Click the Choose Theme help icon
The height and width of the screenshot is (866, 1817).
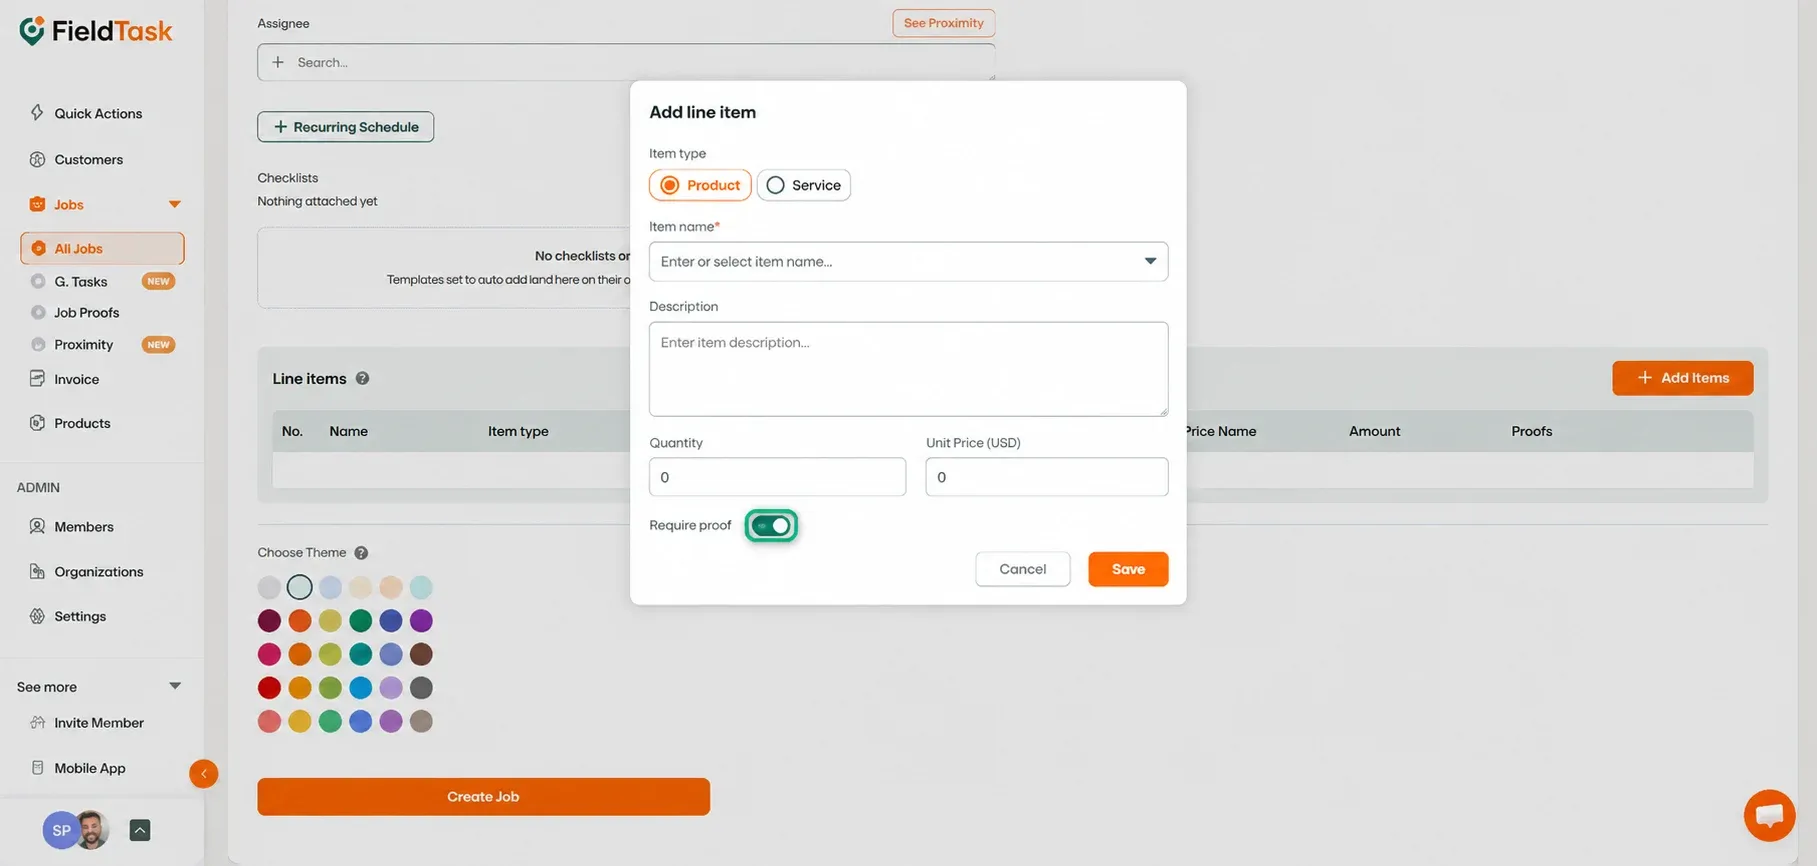click(361, 553)
